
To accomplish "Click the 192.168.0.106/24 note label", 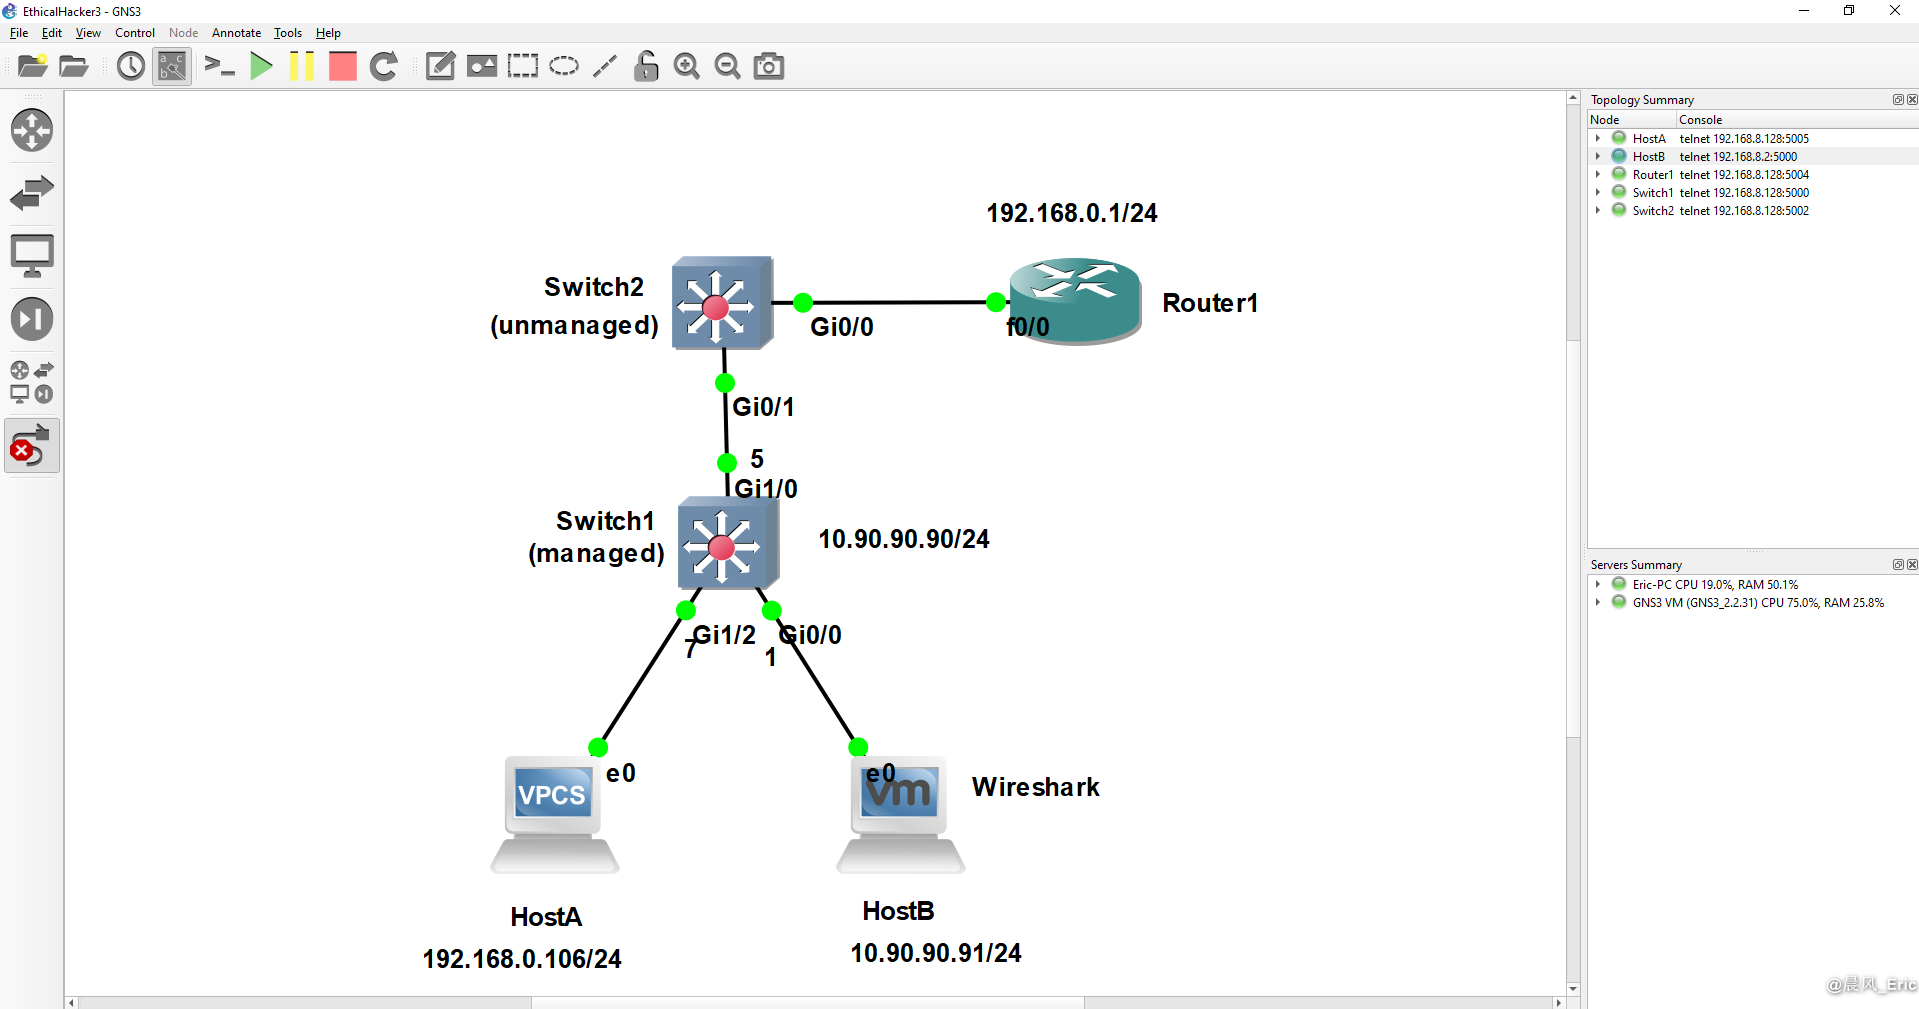I will [522, 959].
